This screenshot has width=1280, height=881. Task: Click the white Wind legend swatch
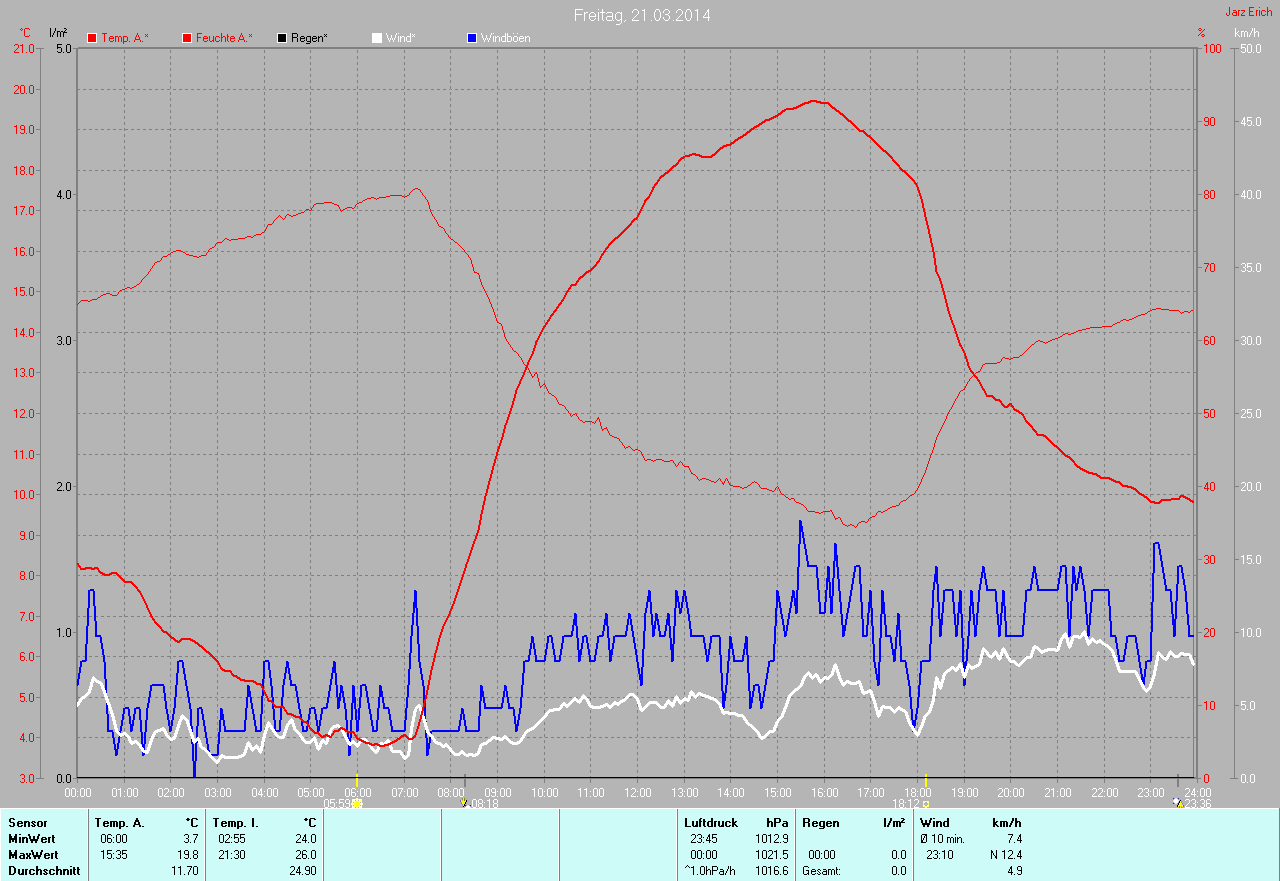[x=377, y=38]
